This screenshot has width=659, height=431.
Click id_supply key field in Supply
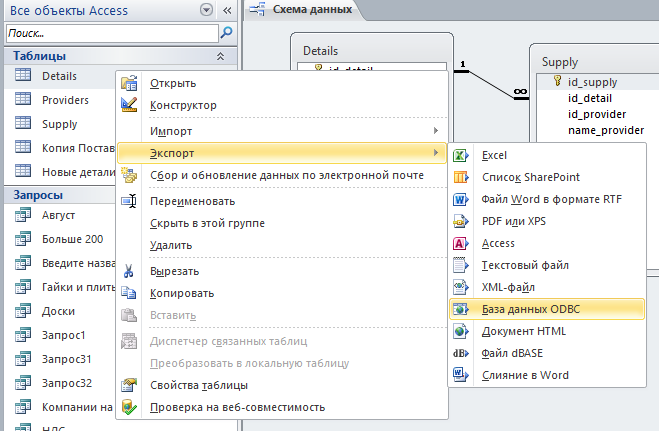593,82
